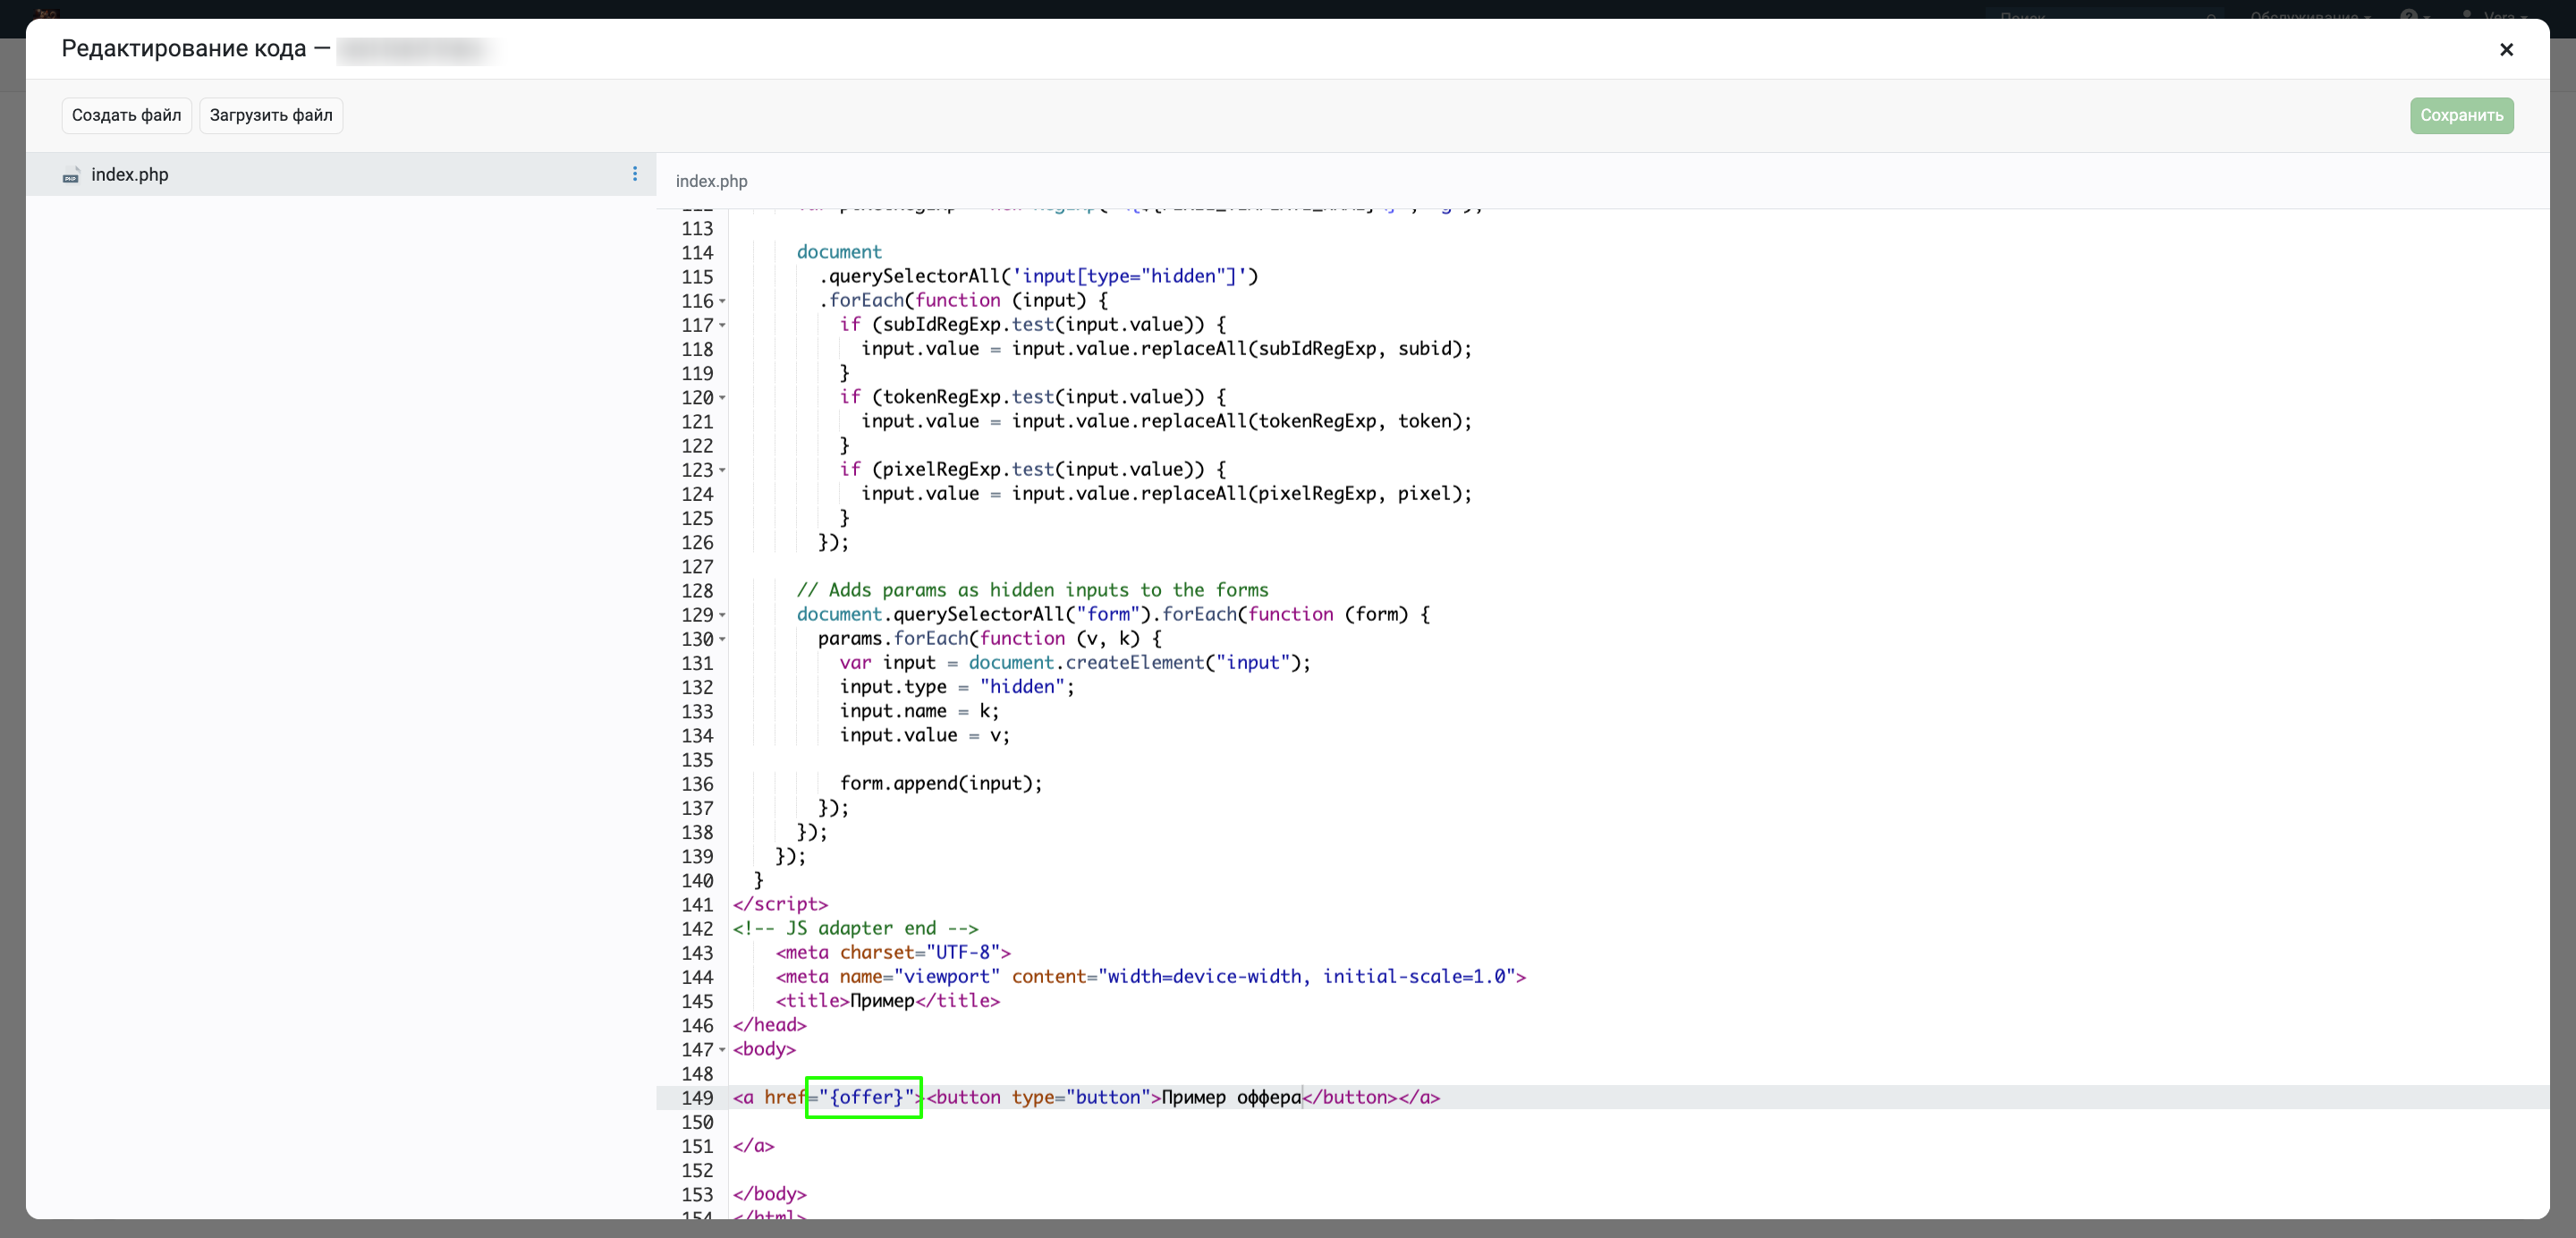
Task: Click the Создать файл button
Action: click(x=126, y=115)
